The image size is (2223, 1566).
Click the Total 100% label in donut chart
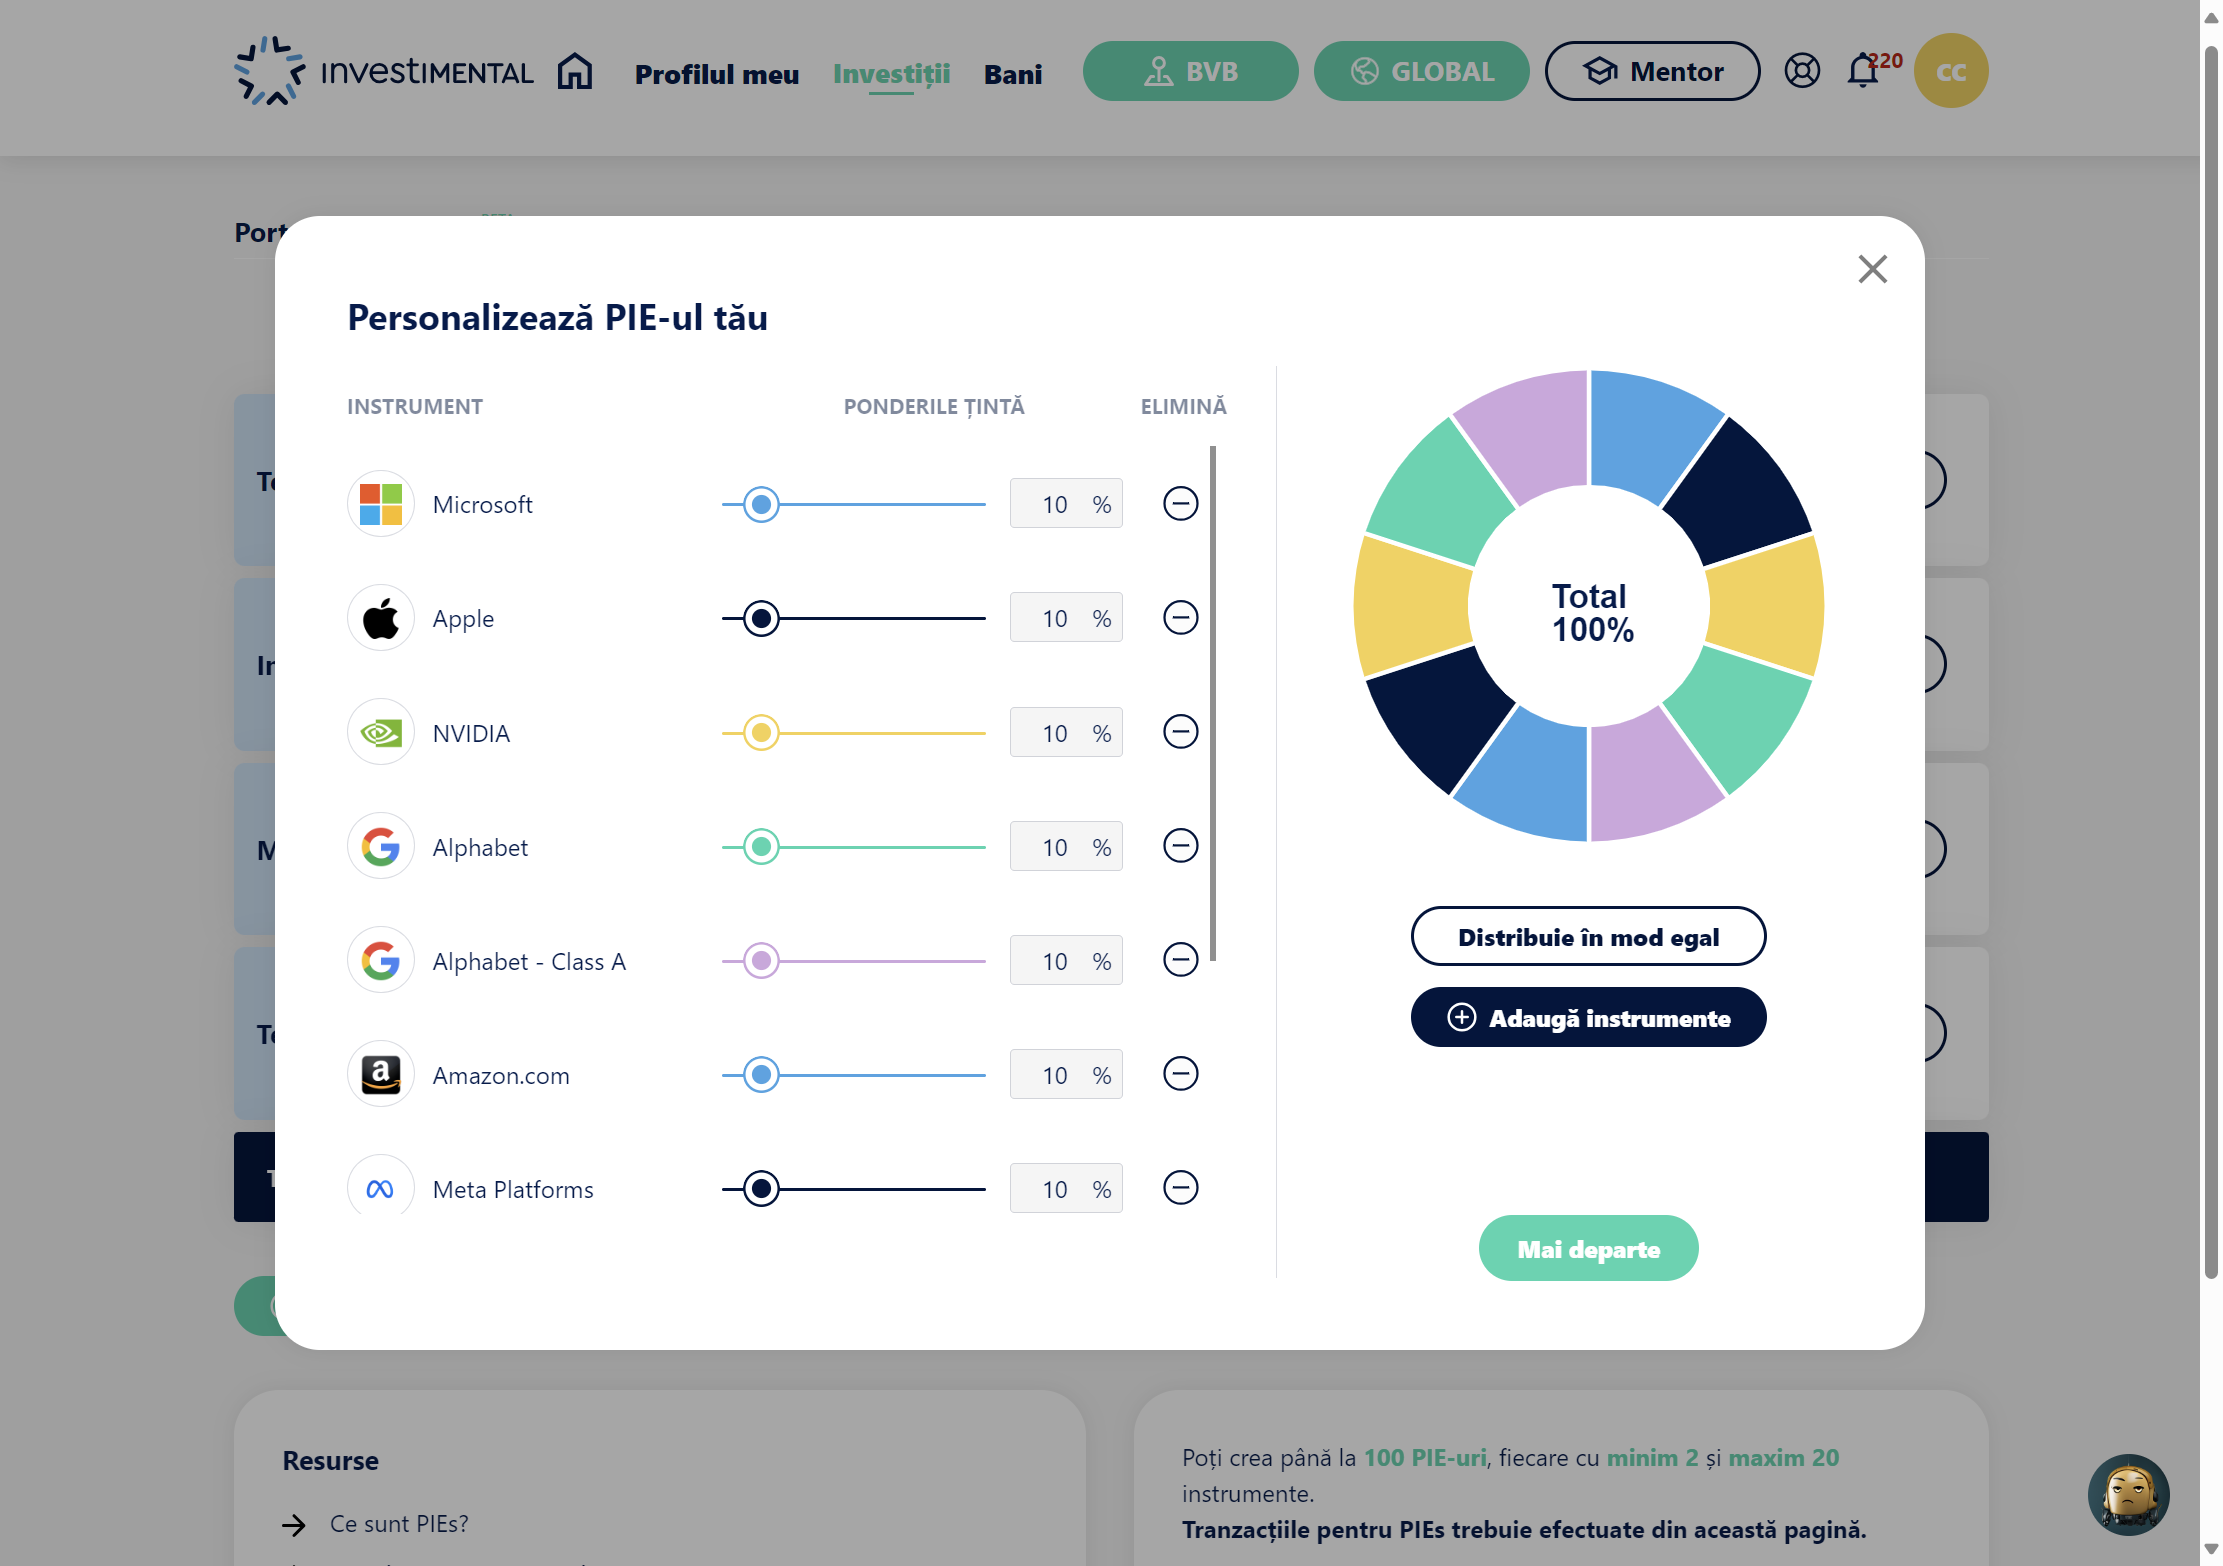pyautogui.click(x=1592, y=612)
